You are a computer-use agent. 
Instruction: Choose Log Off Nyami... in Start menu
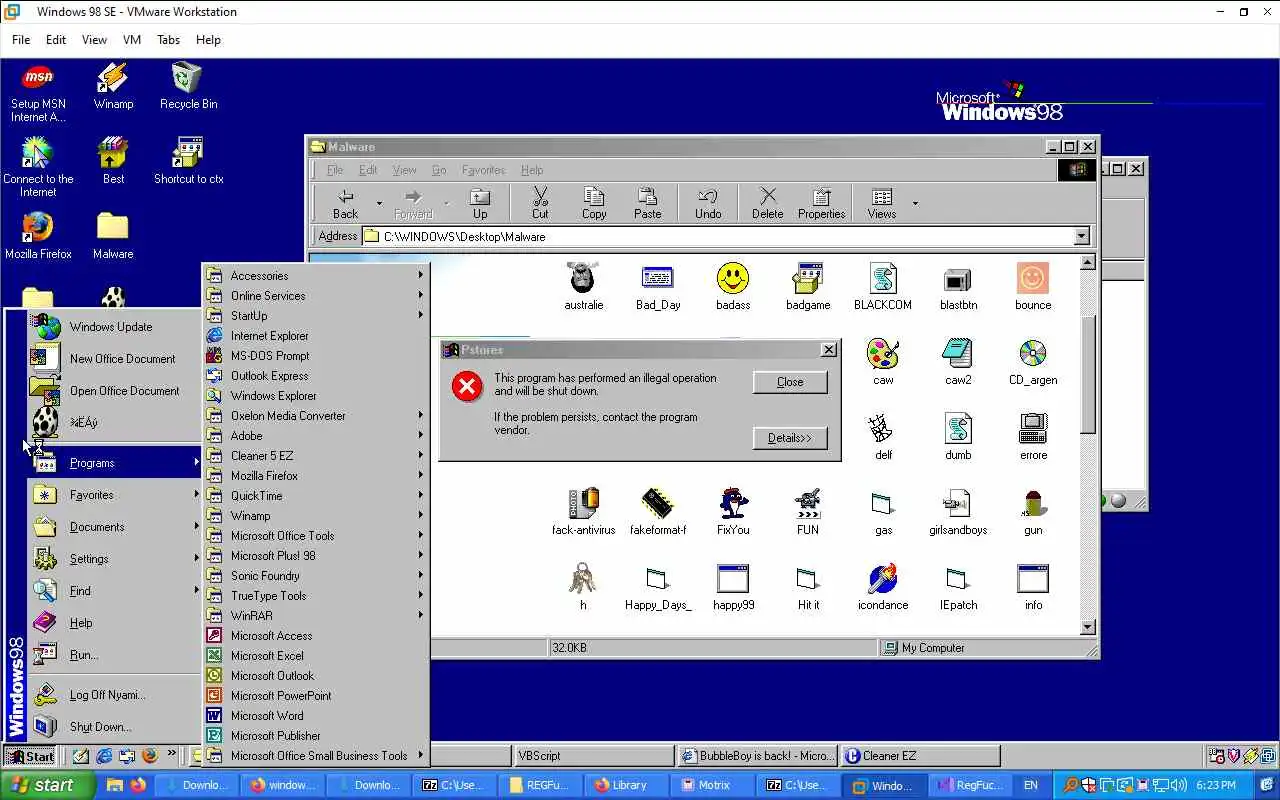[x=115, y=695]
